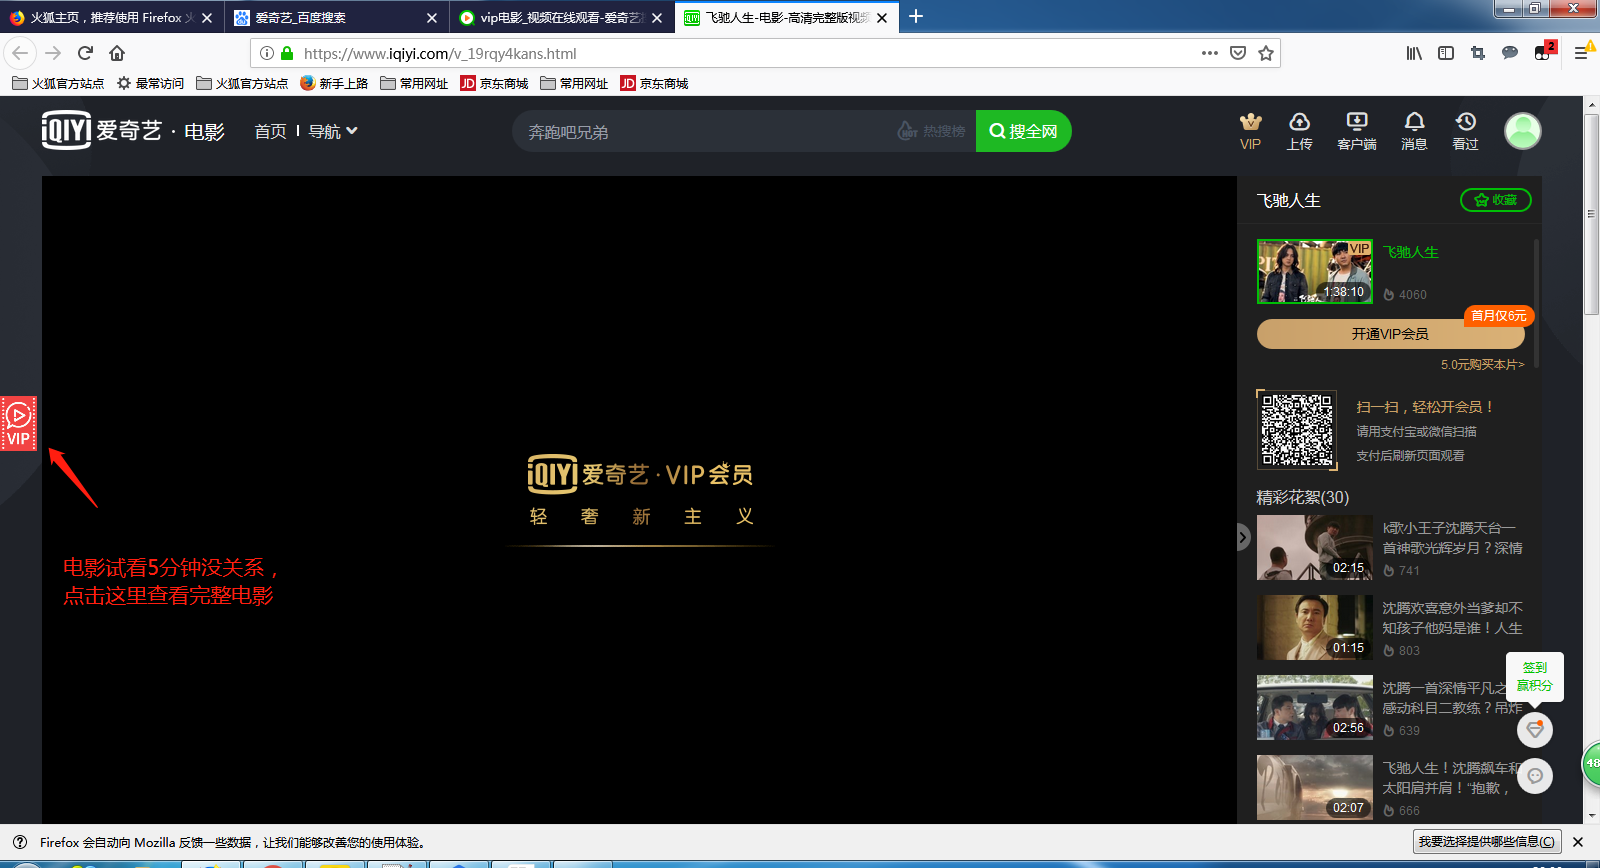The height and width of the screenshot is (868, 1600).
Task: Play the 02:56 沈腾一首深情 clip
Action: [1315, 707]
